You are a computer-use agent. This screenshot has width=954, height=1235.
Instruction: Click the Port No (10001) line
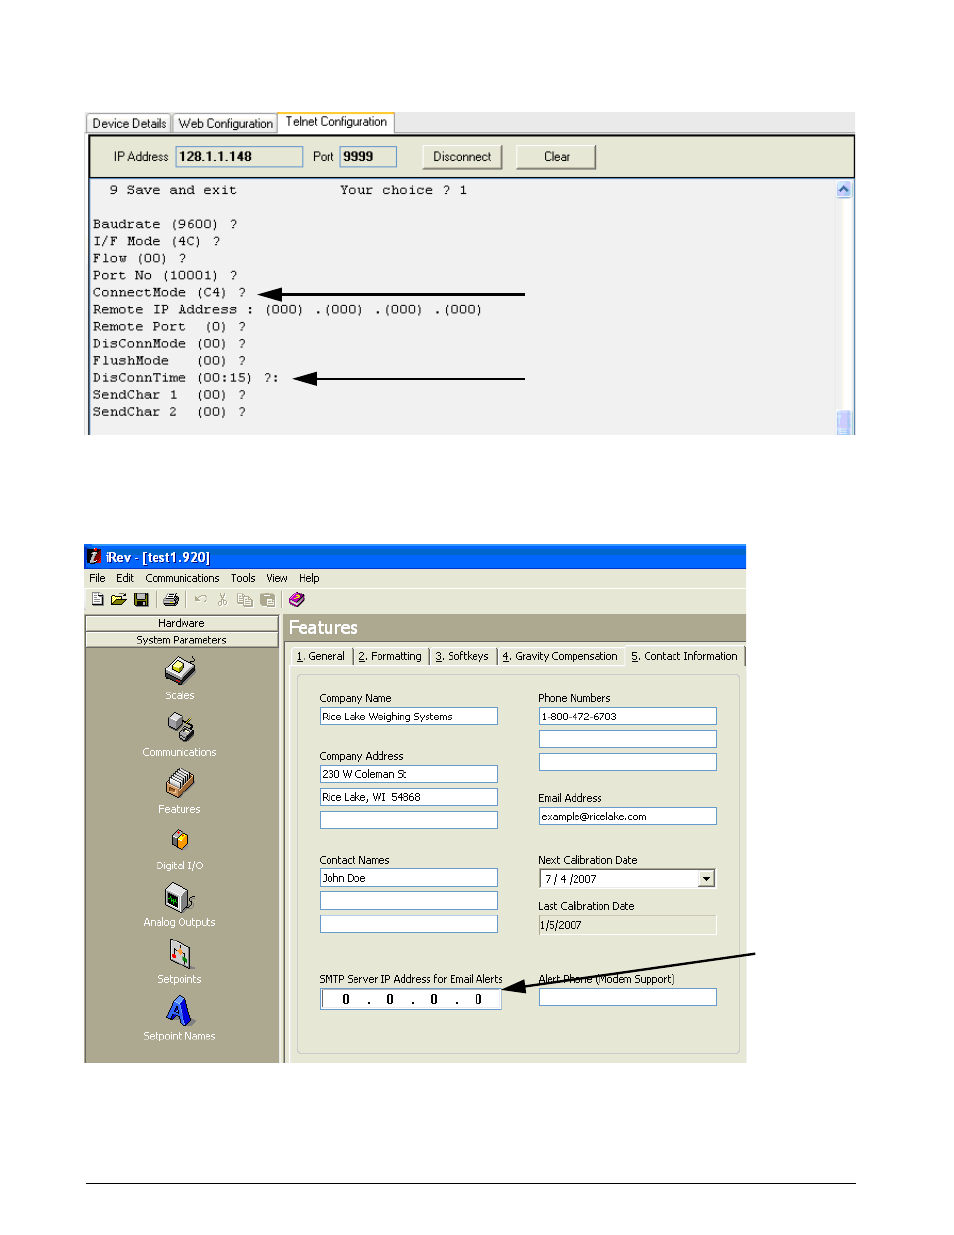tap(165, 276)
